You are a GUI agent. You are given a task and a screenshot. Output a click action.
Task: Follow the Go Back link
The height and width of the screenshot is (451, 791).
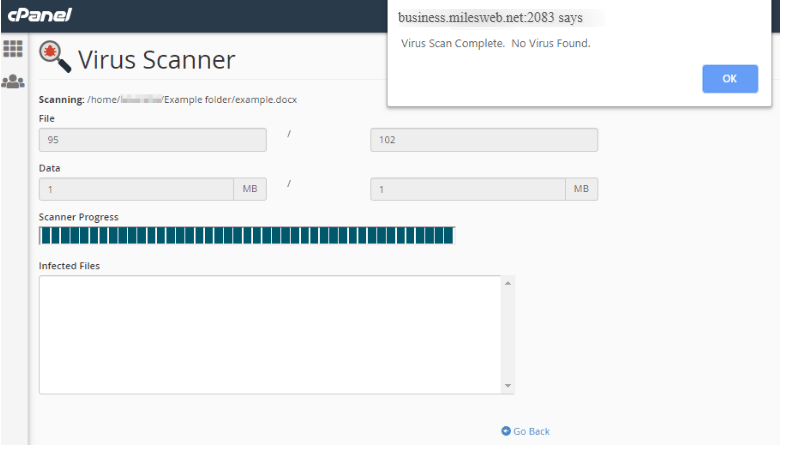click(x=526, y=431)
